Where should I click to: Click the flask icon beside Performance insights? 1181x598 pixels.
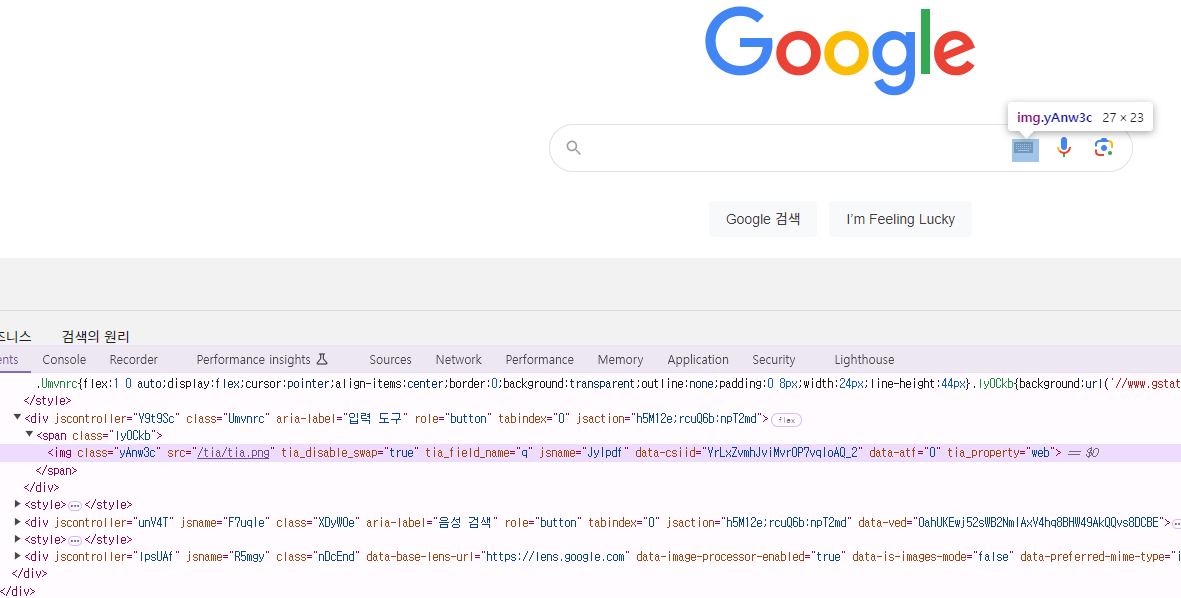[322, 359]
